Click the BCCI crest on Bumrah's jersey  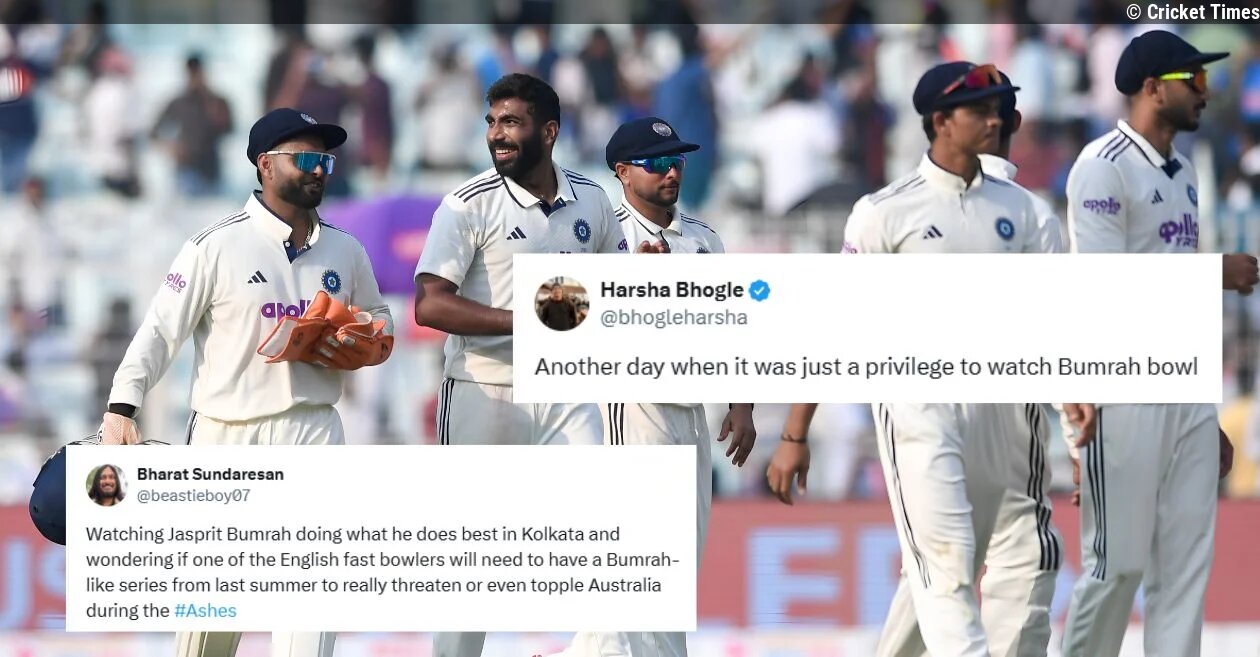(582, 230)
